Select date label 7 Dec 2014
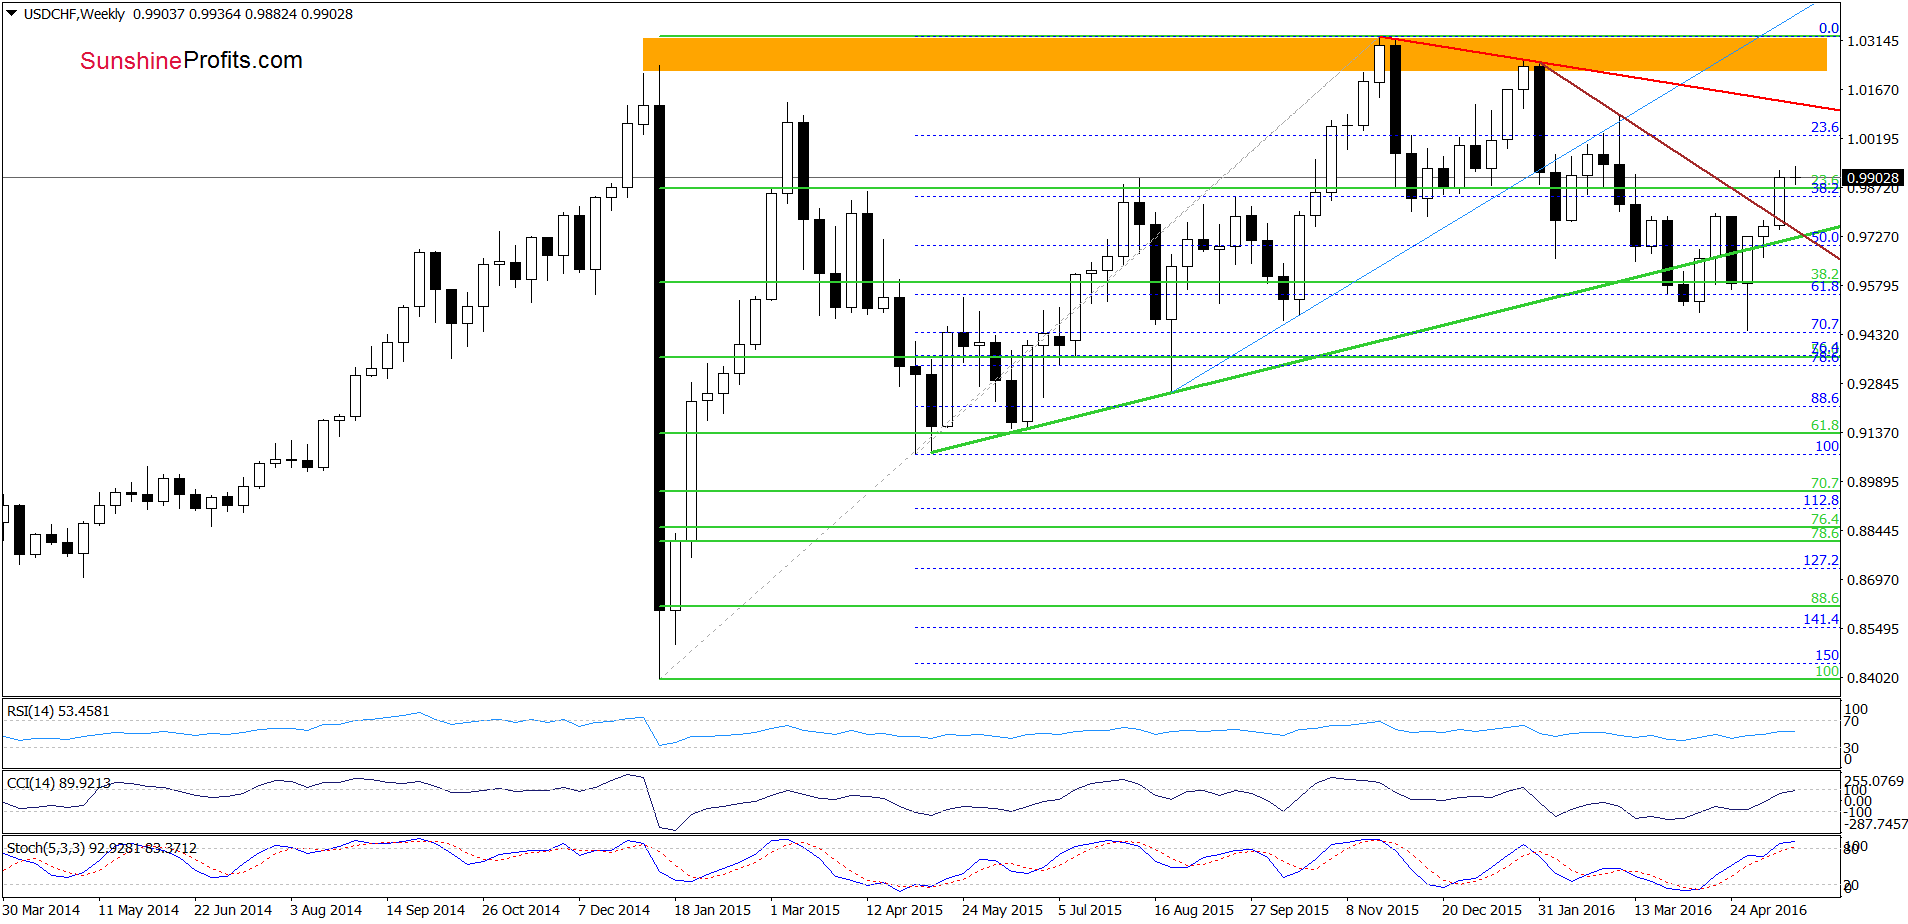The image size is (1908, 924). pyautogui.click(x=614, y=910)
